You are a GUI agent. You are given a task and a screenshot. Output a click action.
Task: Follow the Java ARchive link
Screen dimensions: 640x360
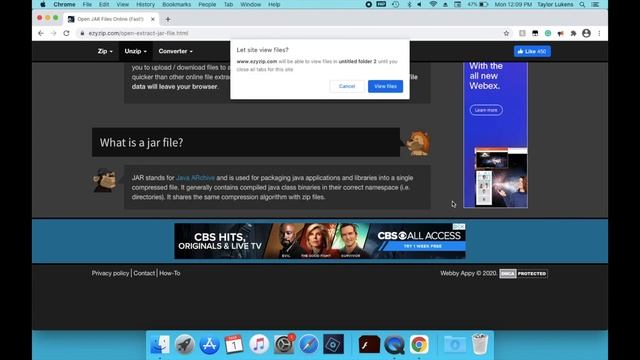coord(195,178)
